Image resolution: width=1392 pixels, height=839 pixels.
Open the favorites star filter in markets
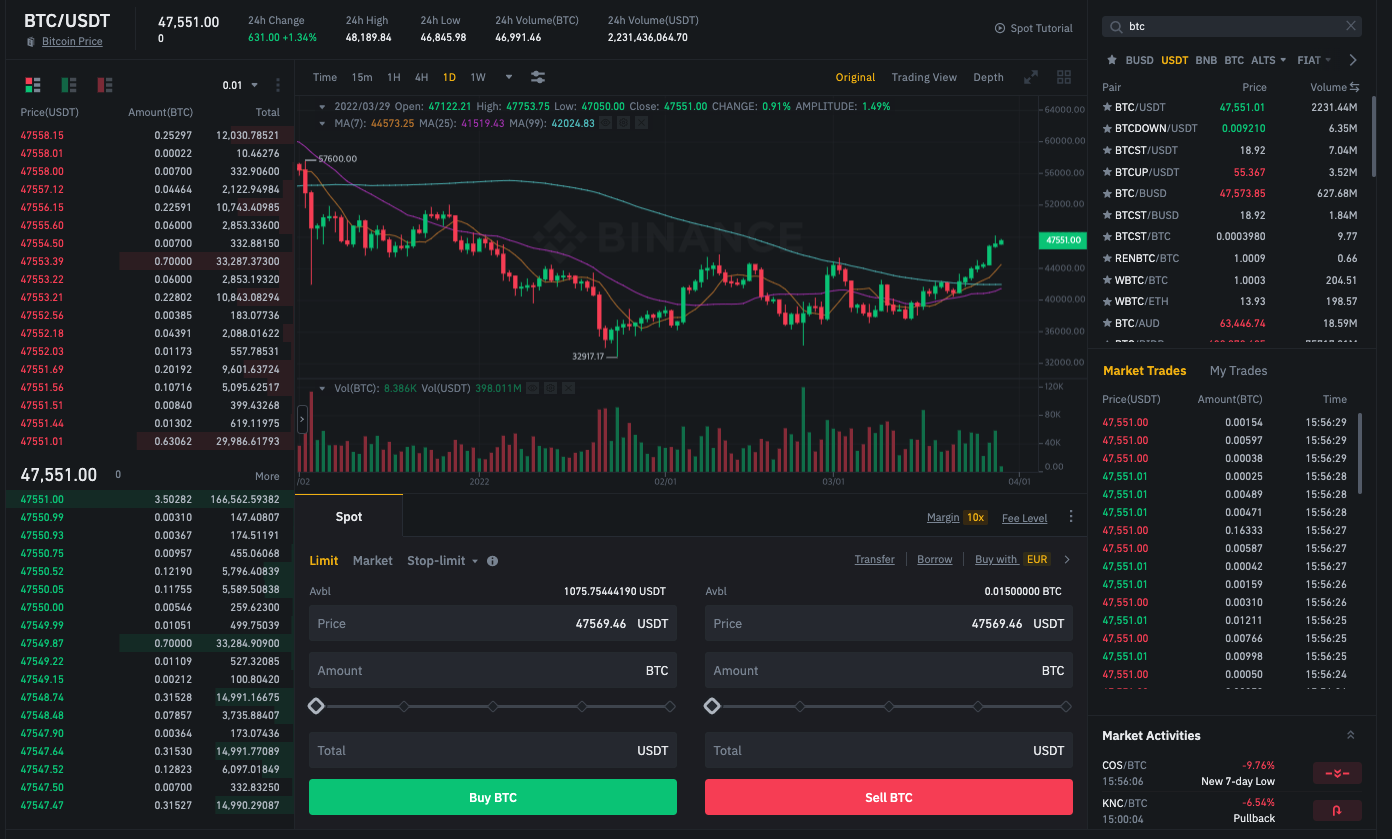(1111, 60)
